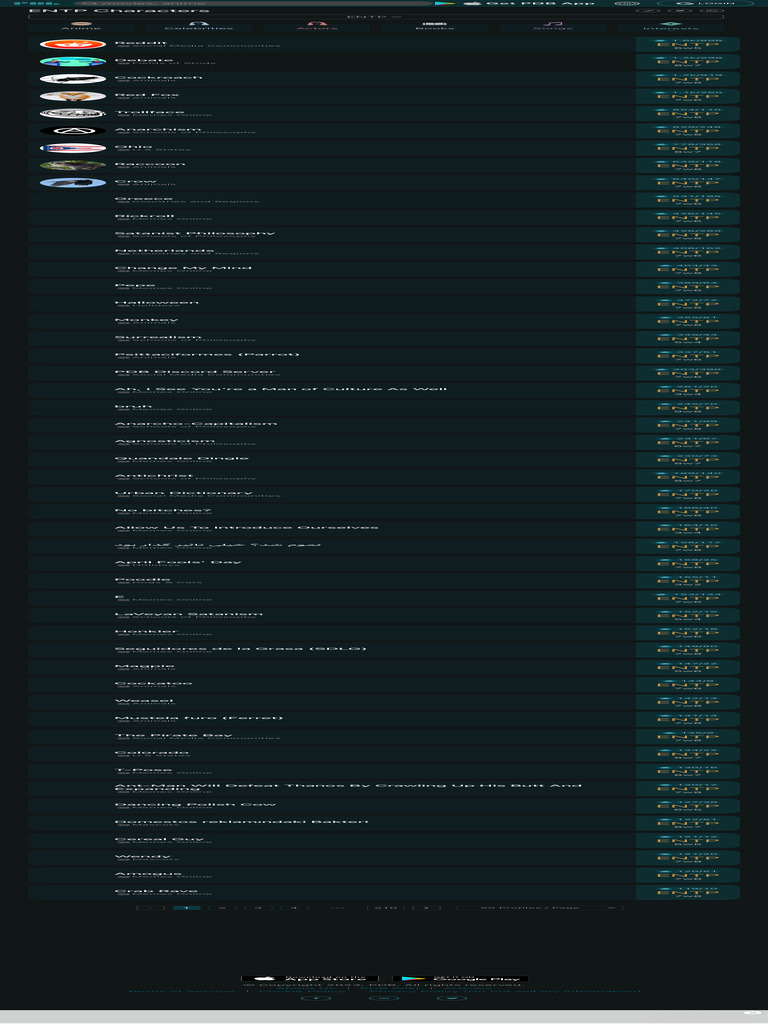768x1024 pixels.
Task: Click the LOGIN button
Action: (707, 3)
